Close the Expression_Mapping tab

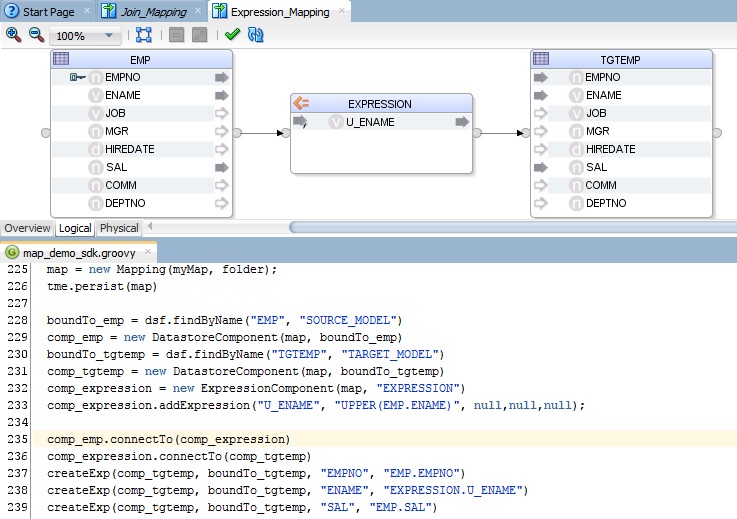(x=341, y=11)
